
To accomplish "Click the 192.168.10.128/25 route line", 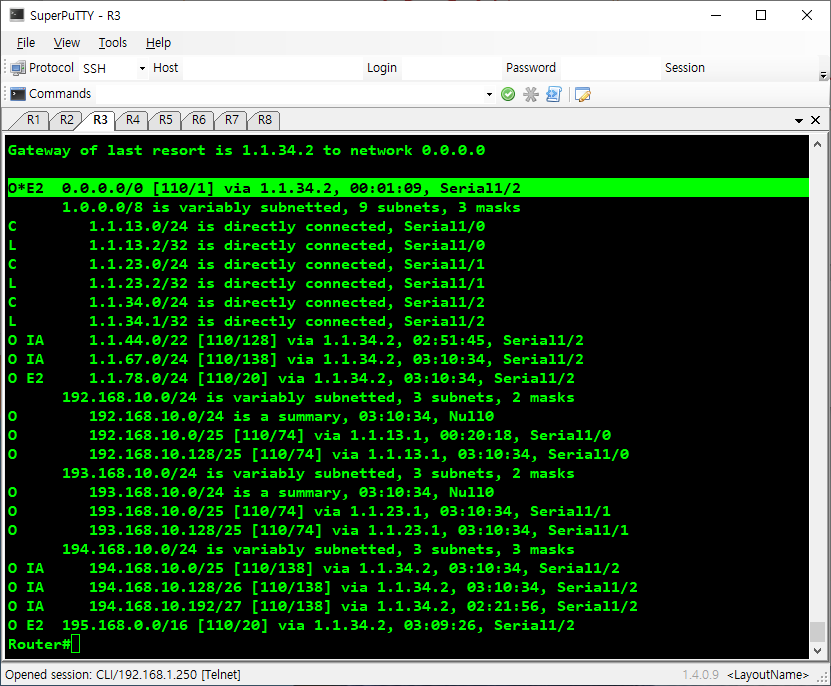I will (x=319, y=454).
